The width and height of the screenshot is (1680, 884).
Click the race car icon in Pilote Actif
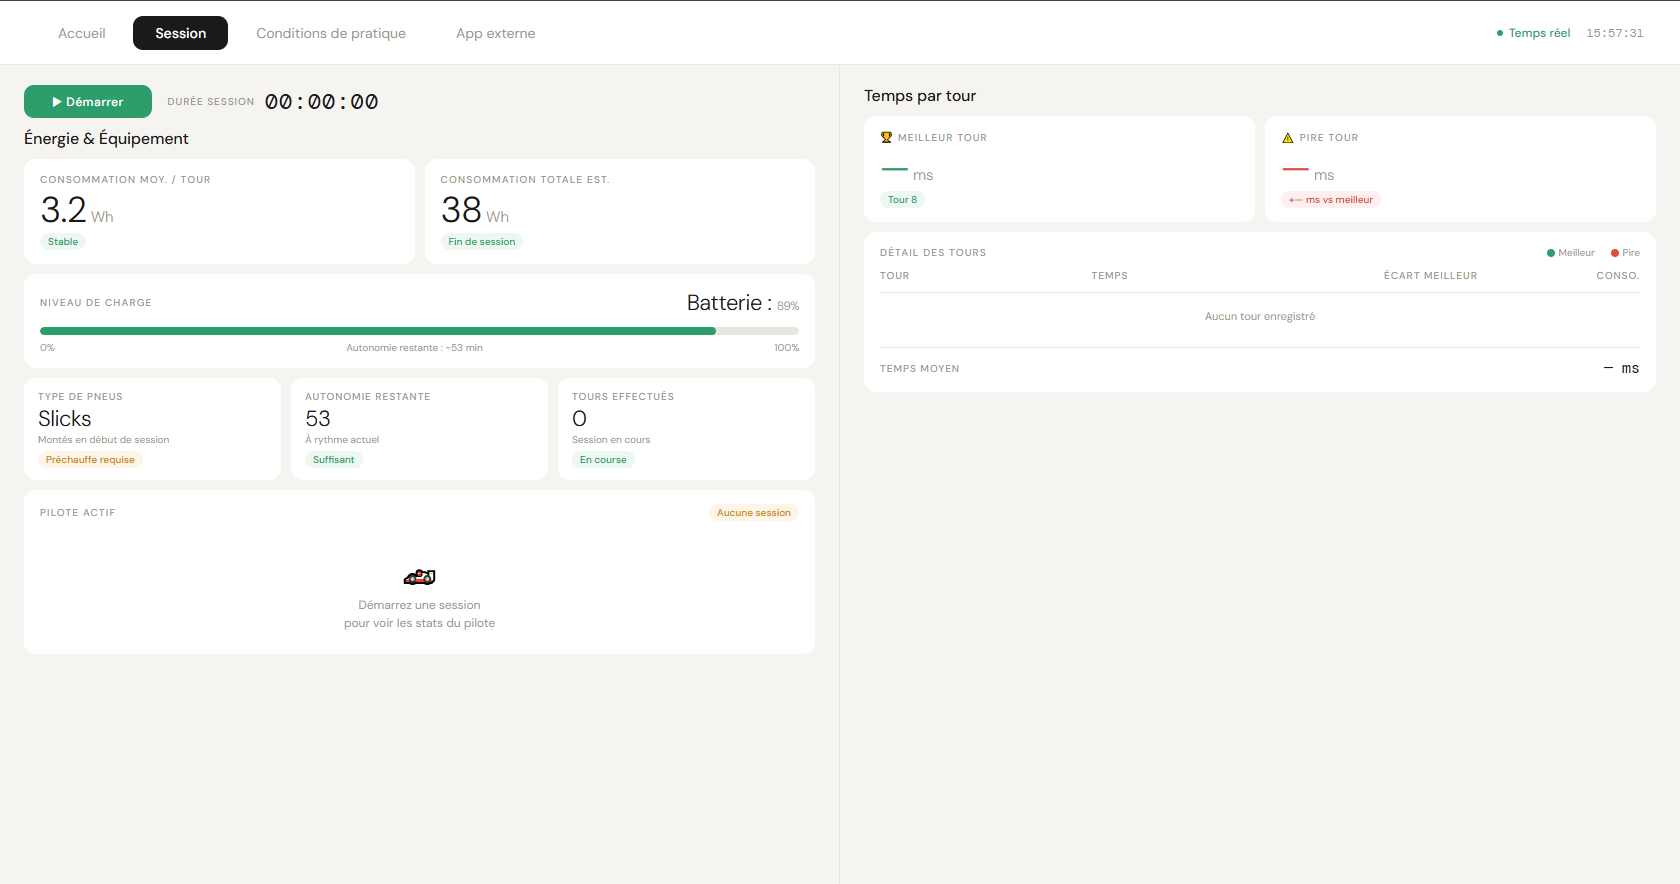coord(419,577)
